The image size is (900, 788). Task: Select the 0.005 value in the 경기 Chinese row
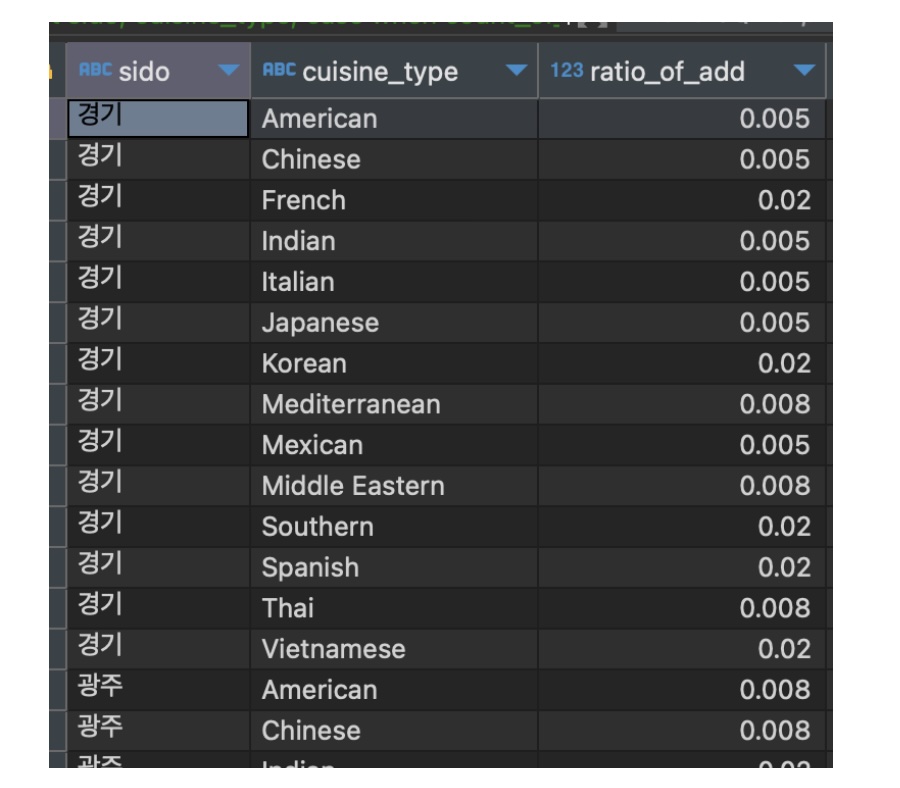[x=682, y=160]
